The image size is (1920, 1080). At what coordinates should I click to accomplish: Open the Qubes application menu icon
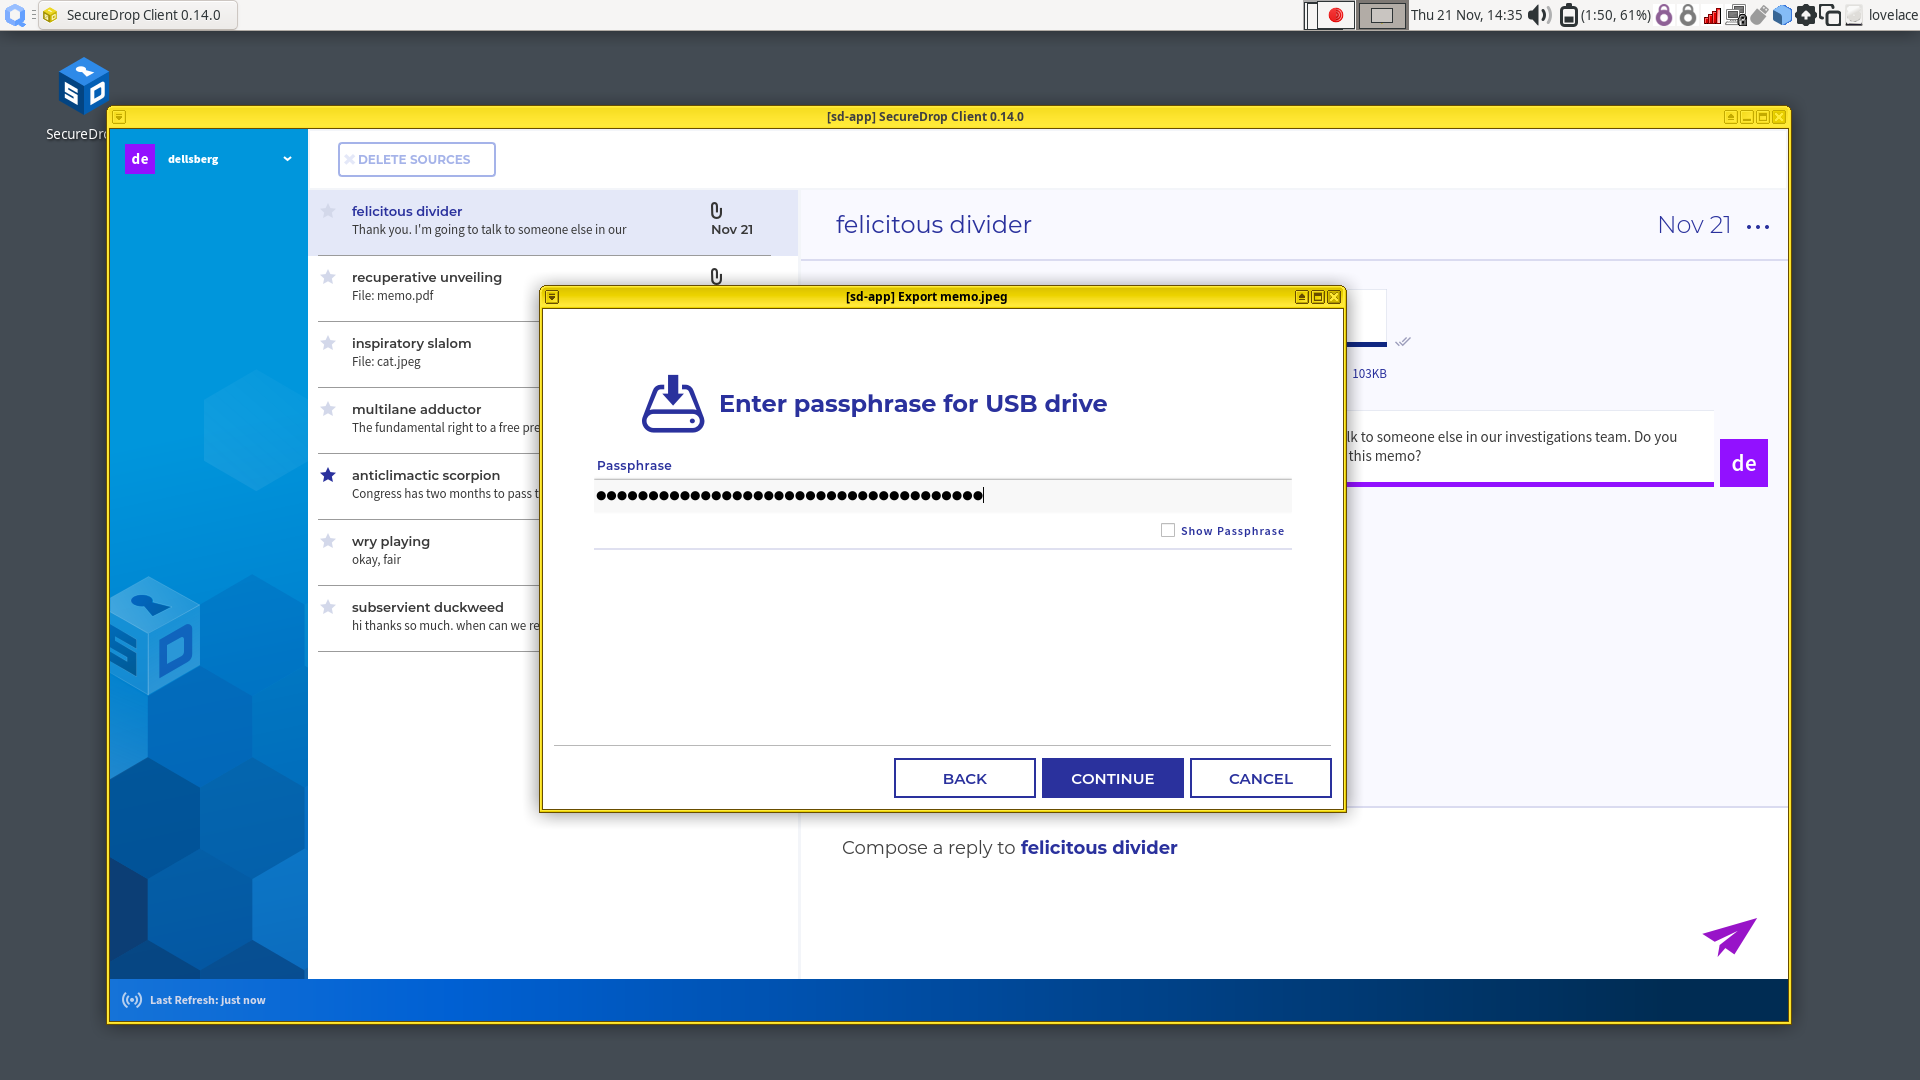point(15,15)
